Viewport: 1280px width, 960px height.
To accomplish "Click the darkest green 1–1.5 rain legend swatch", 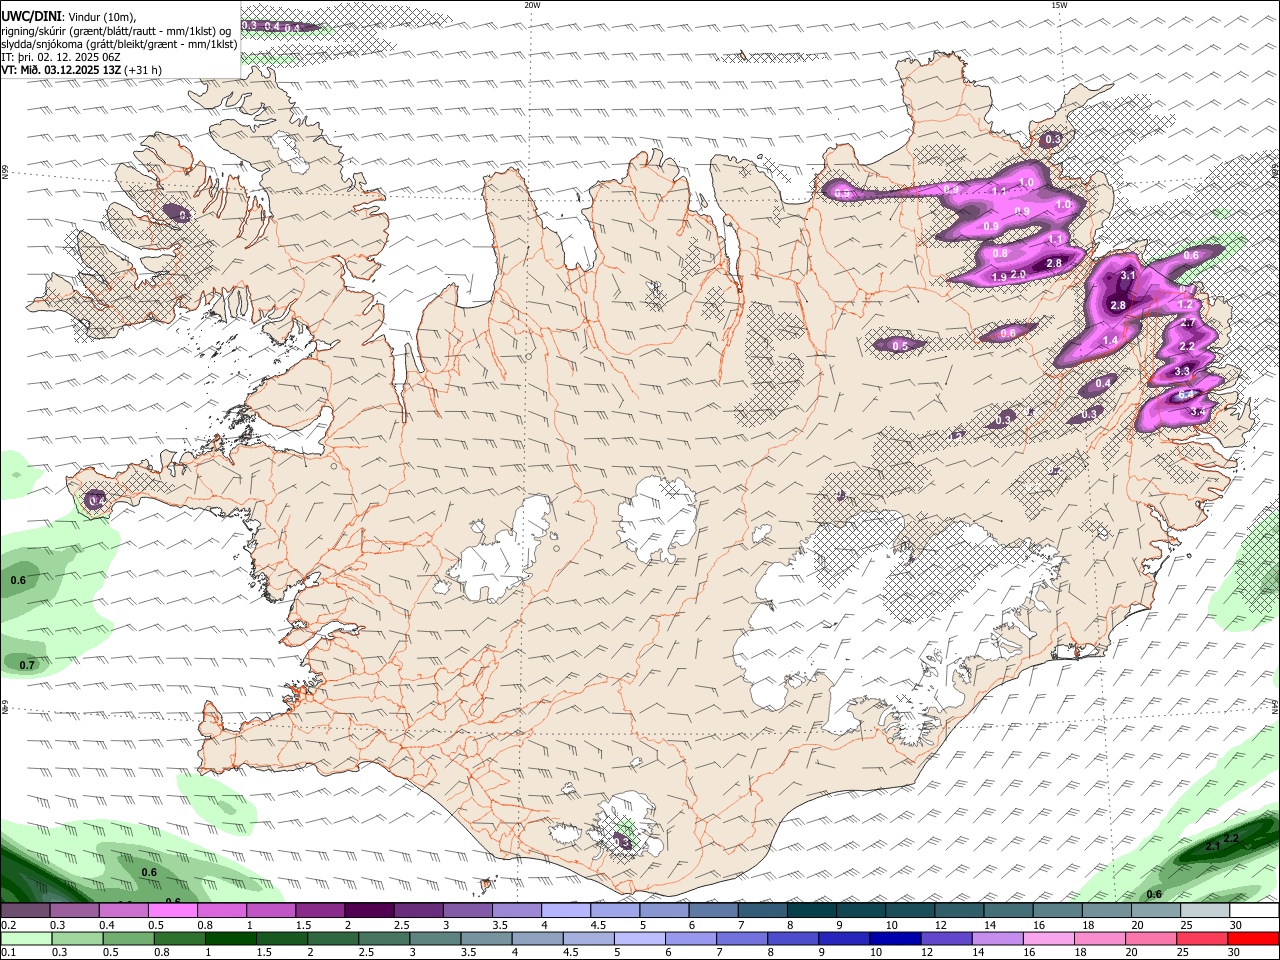I will click(229, 938).
